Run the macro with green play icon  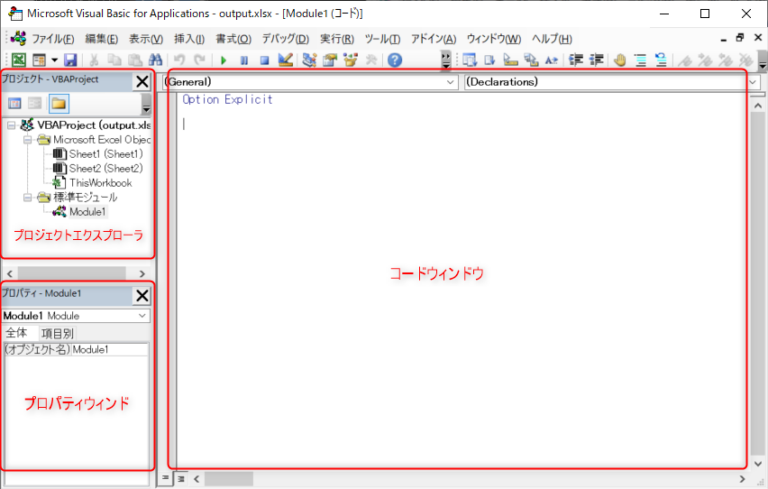pos(224,60)
